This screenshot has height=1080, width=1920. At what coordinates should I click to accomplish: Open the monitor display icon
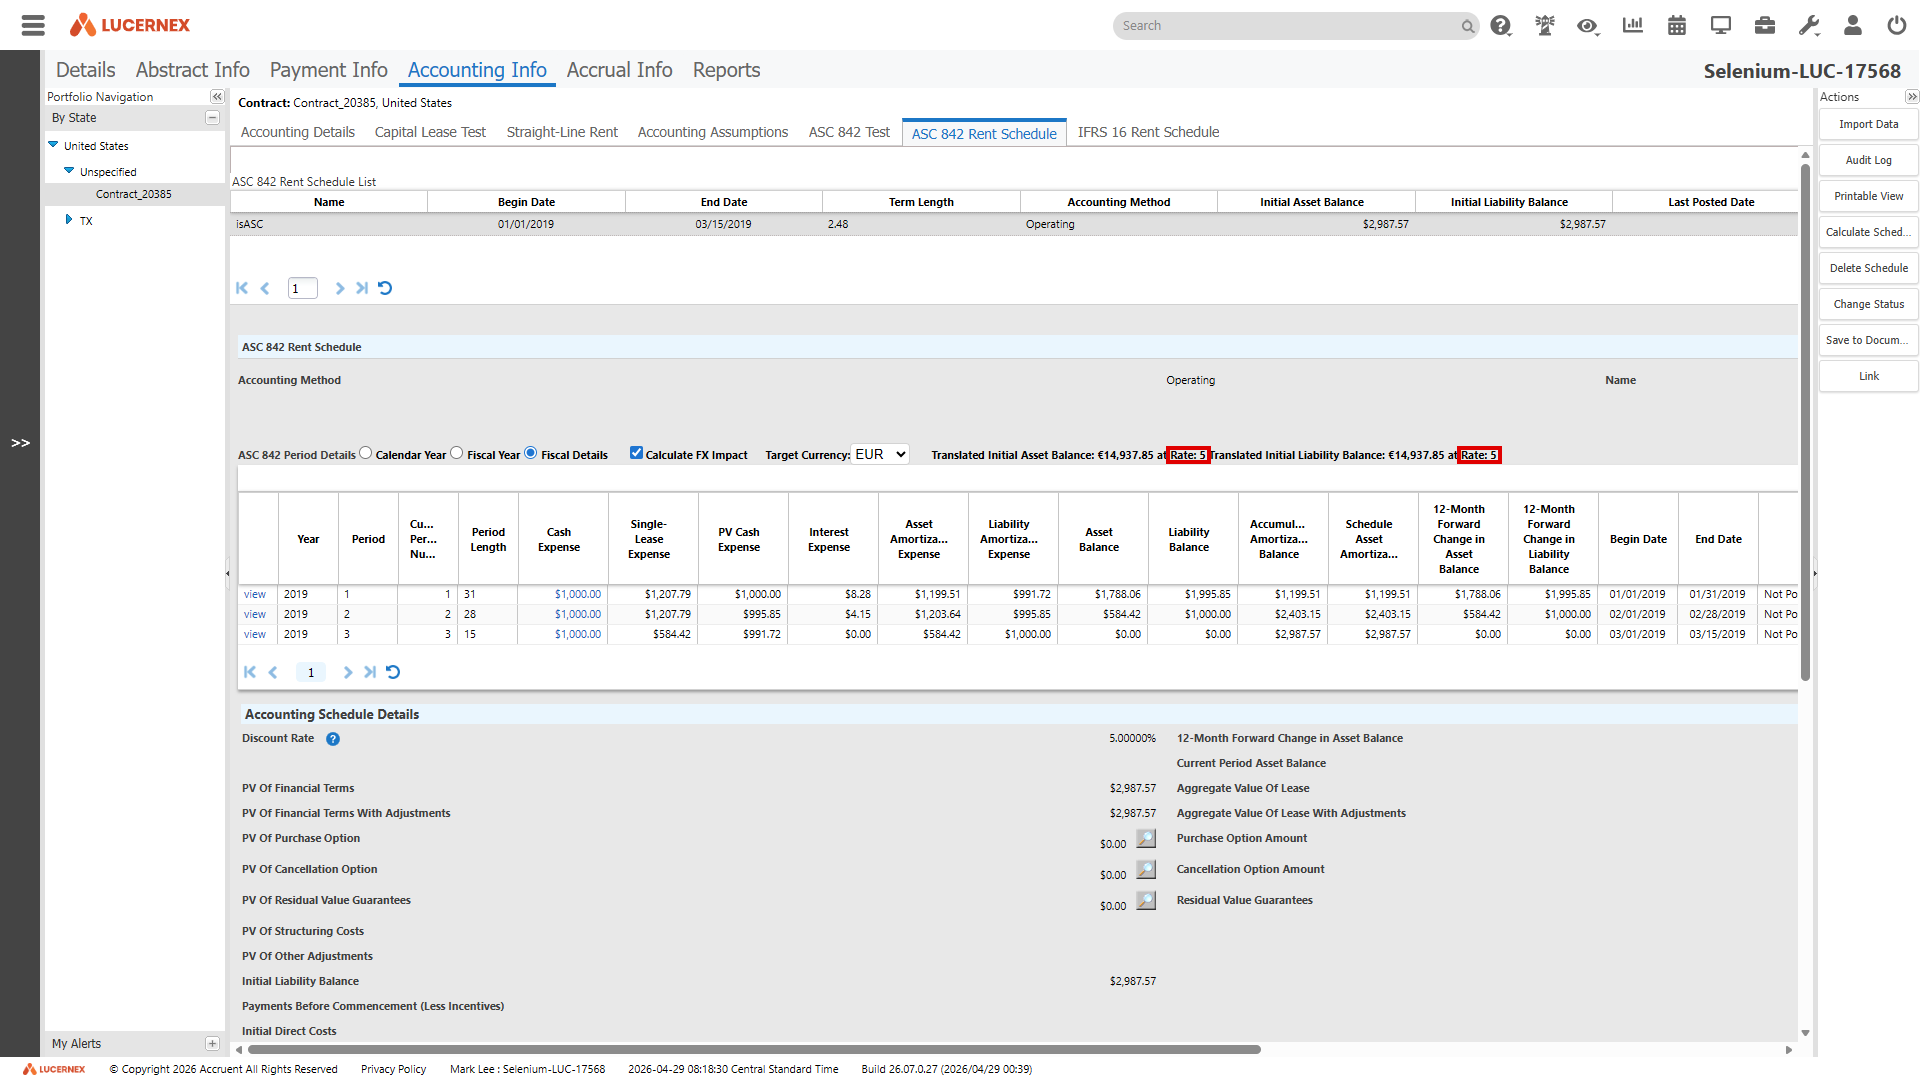[x=1721, y=26]
